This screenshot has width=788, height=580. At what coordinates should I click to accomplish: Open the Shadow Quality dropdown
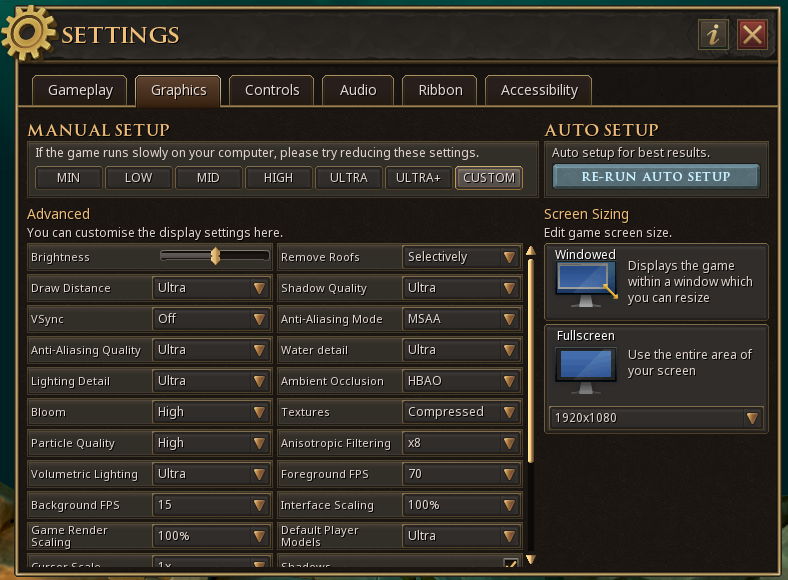point(461,288)
